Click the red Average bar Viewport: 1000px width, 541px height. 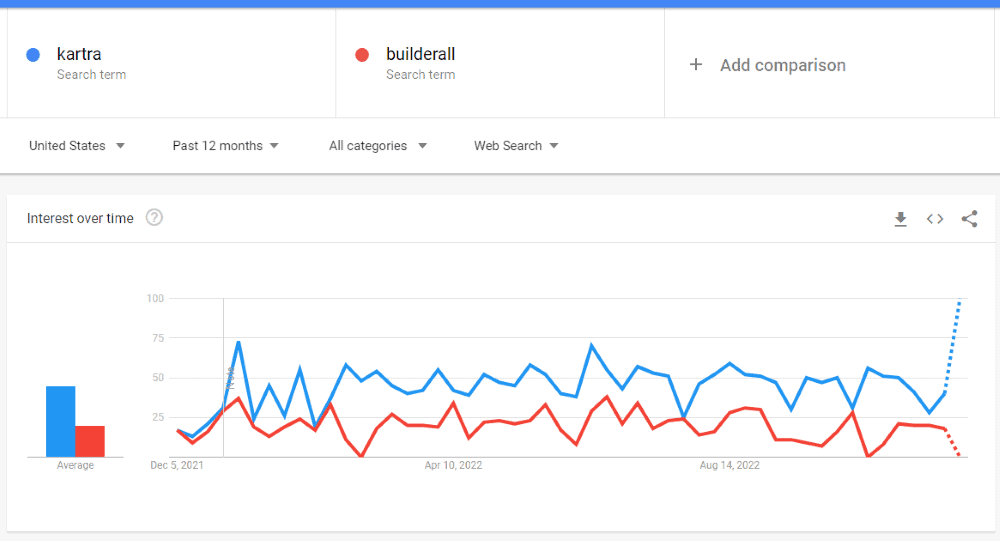(90, 441)
